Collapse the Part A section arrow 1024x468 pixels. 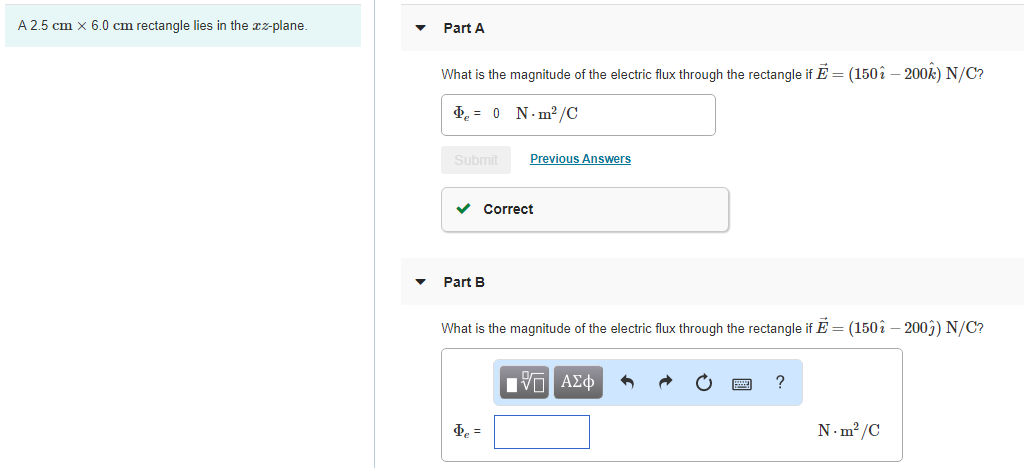pos(421,28)
